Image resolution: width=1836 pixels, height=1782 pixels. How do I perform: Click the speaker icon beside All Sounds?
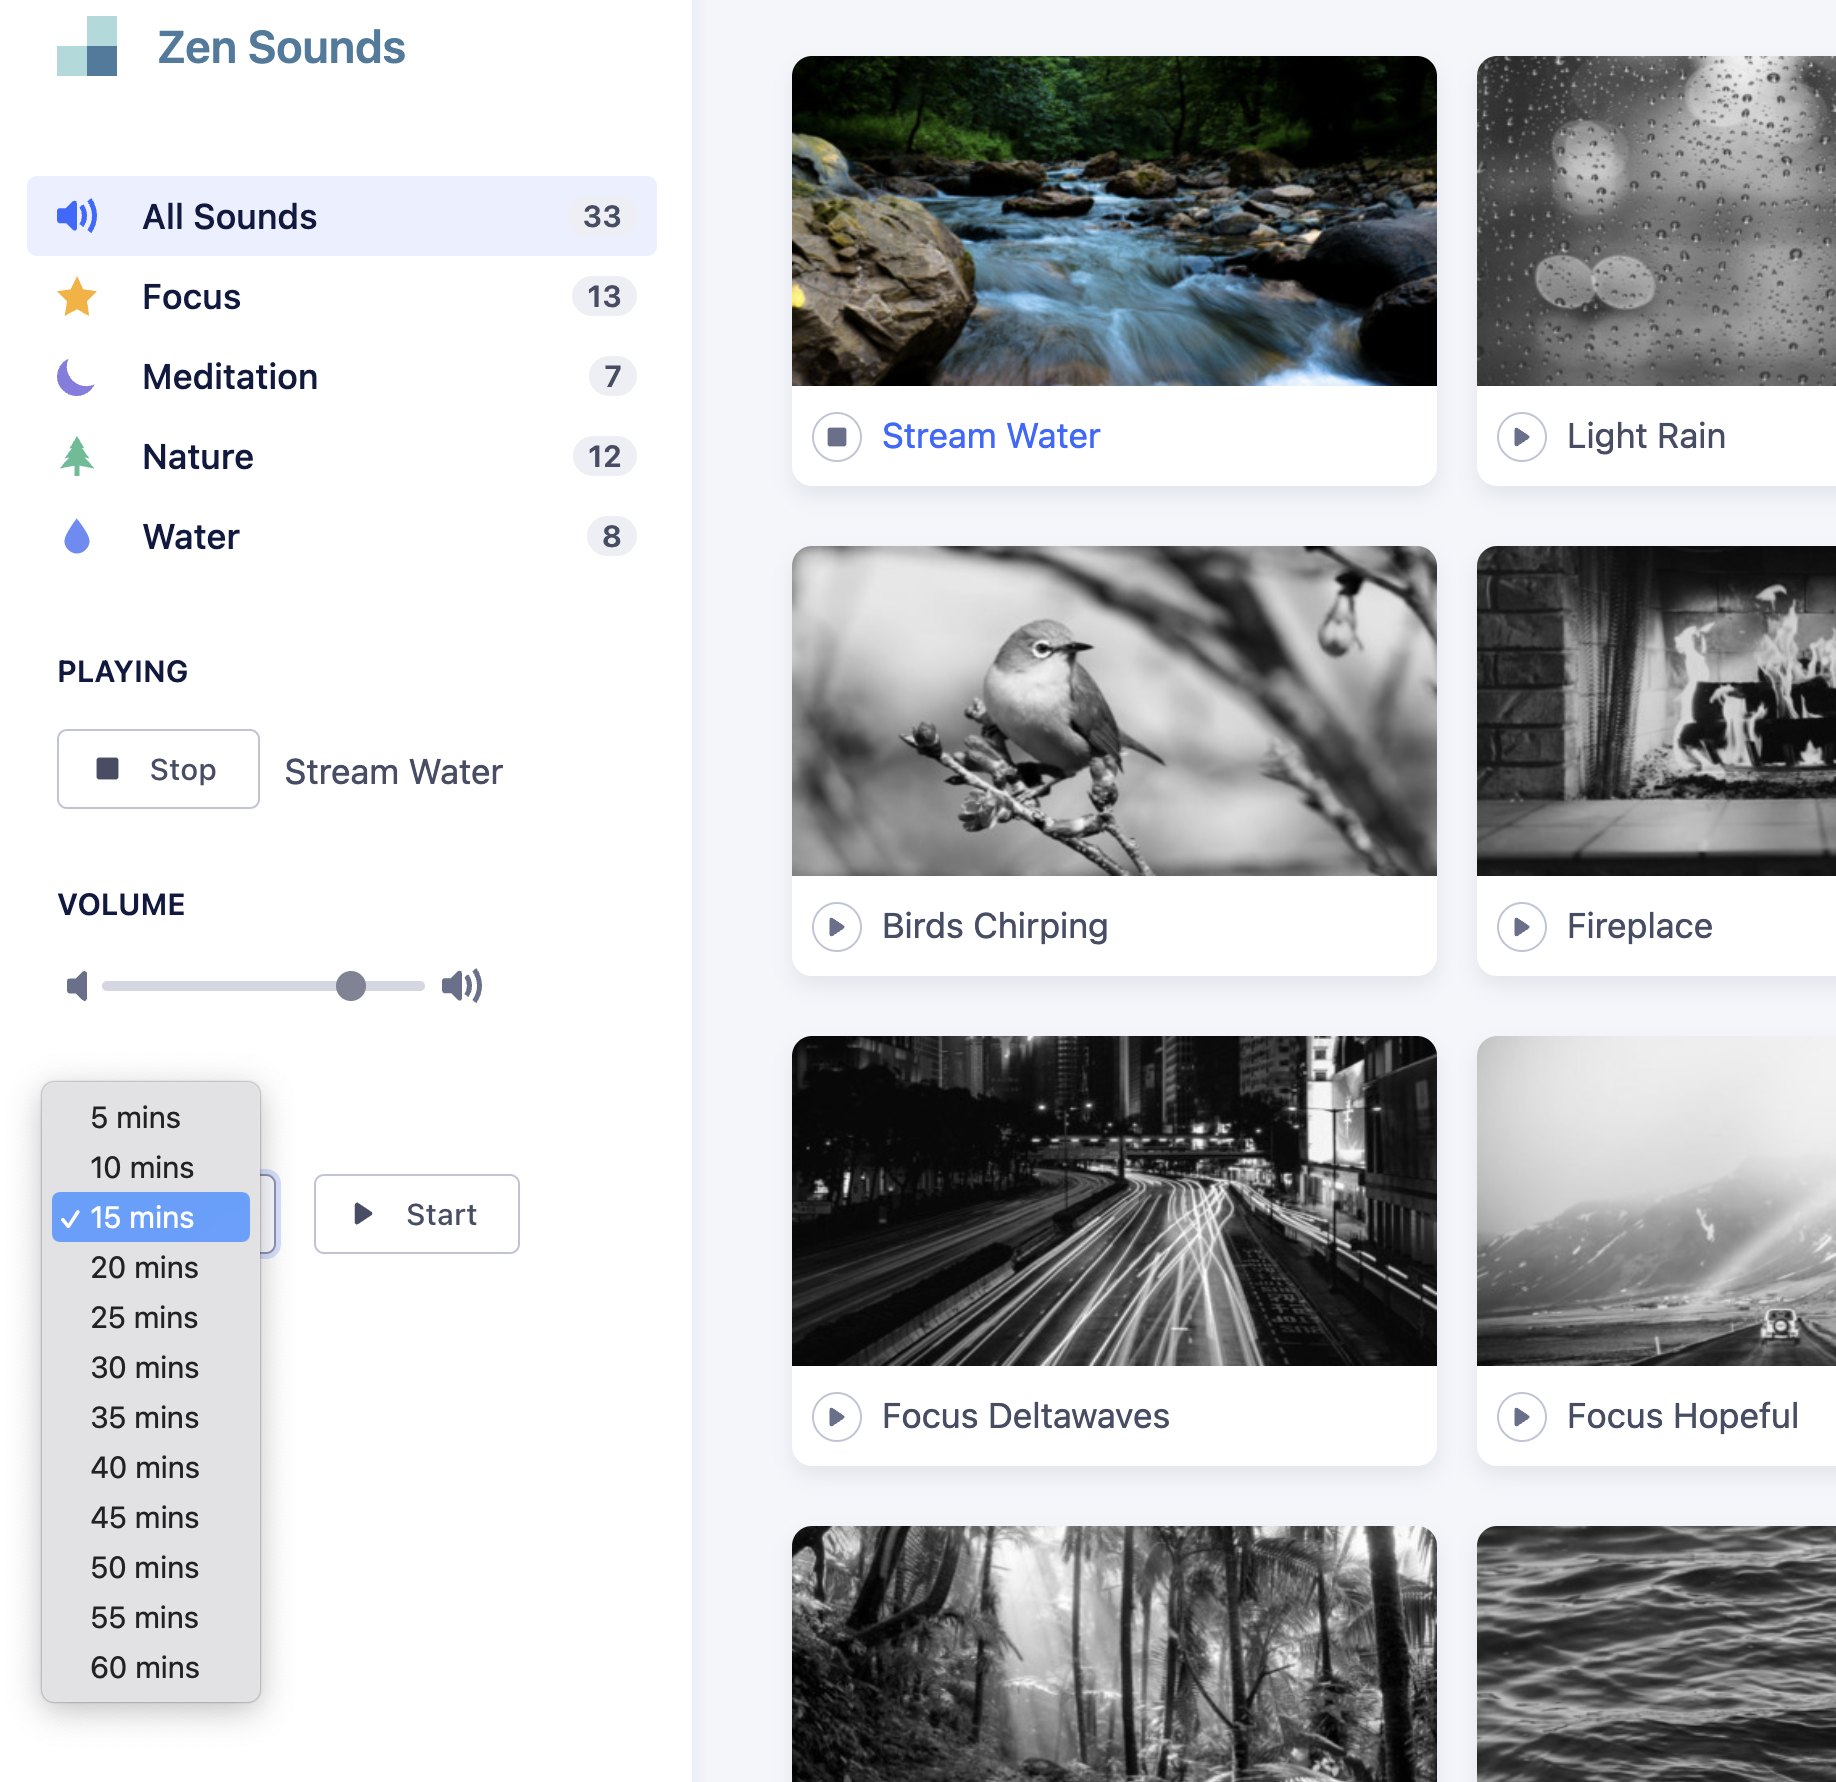pyautogui.click(x=77, y=216)
